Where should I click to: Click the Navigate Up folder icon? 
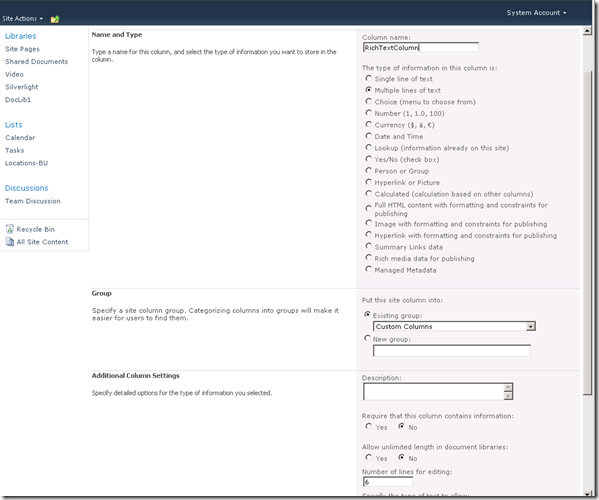click(55, 19)
